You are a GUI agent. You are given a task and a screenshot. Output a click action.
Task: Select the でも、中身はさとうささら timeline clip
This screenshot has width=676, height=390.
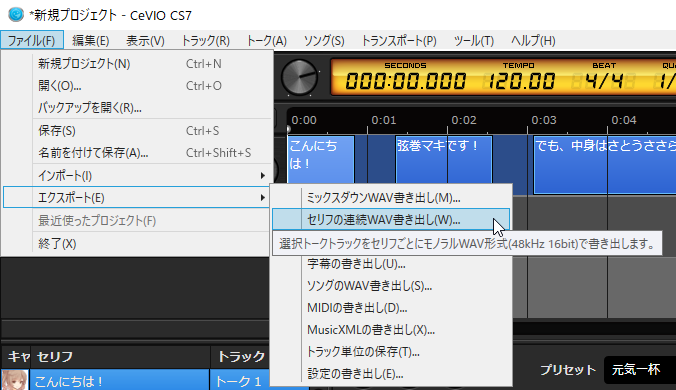604,164
